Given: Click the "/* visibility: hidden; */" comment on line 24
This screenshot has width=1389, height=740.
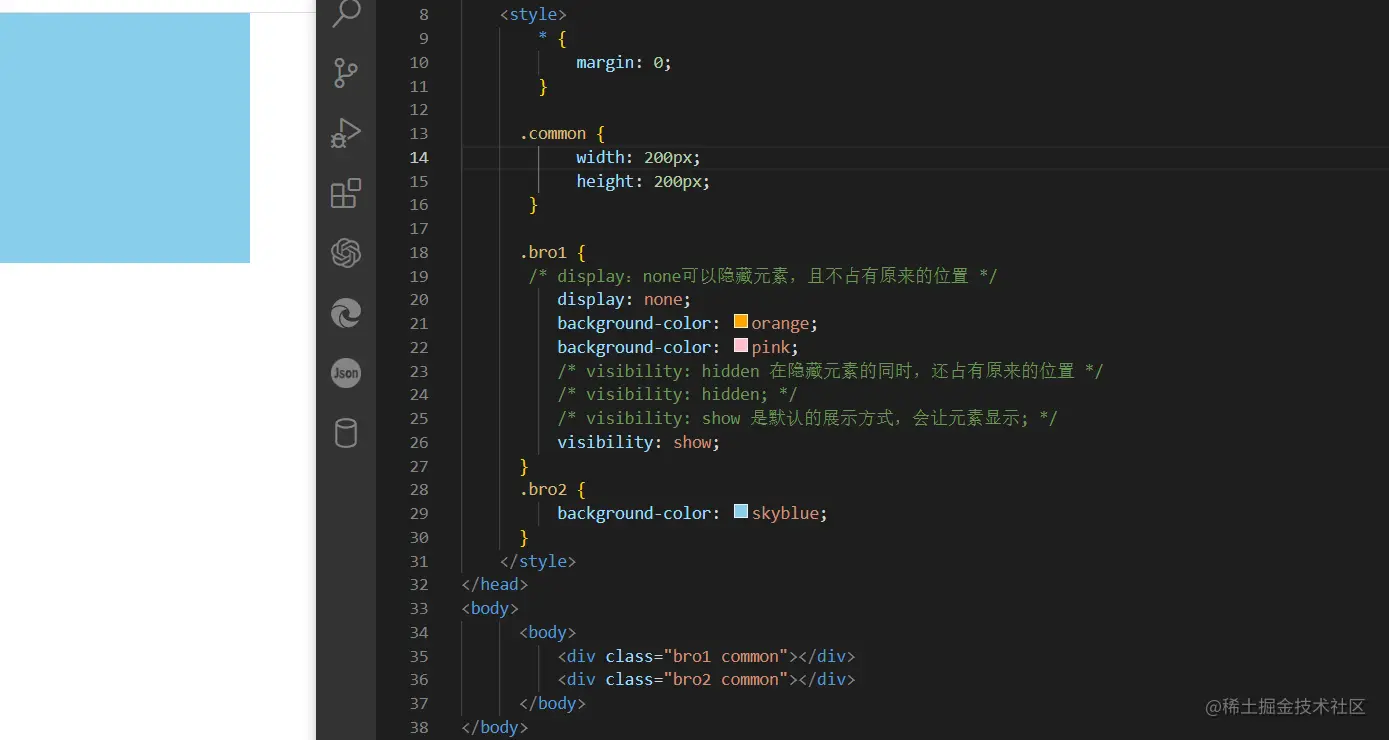Looking at the screenshot, I should (x=677, y=395).
